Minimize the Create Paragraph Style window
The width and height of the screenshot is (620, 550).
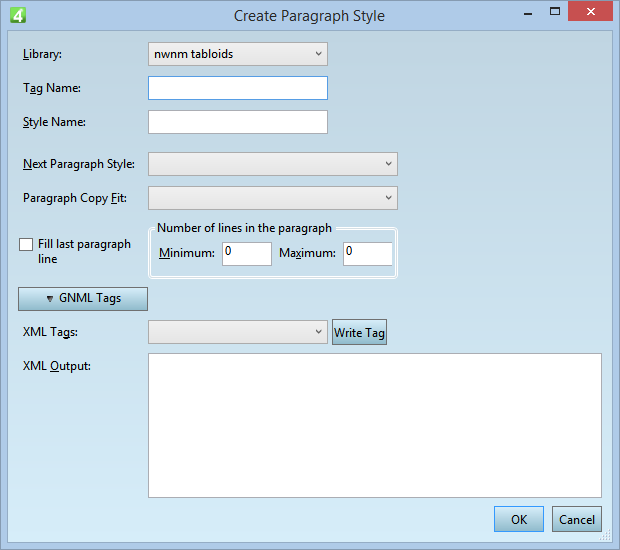coord(528,13)
